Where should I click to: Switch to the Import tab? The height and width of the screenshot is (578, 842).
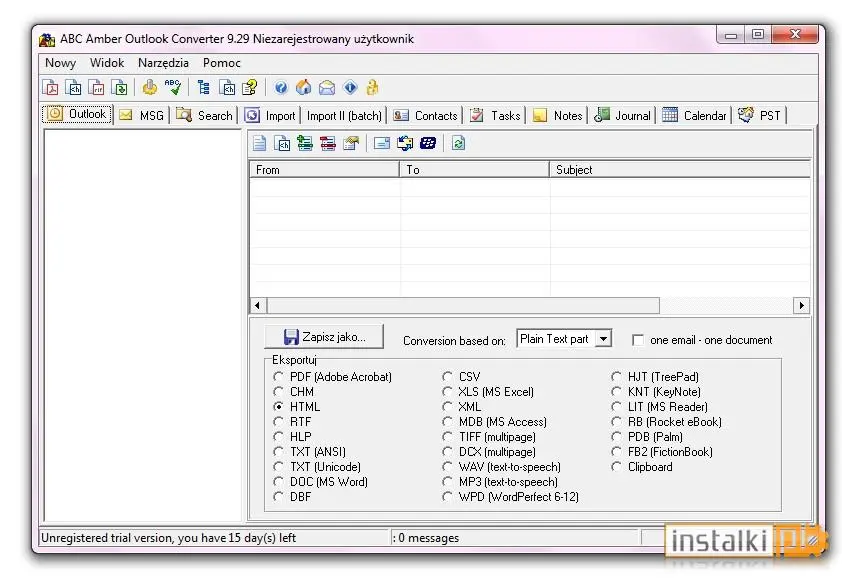[x=270, y=115]
